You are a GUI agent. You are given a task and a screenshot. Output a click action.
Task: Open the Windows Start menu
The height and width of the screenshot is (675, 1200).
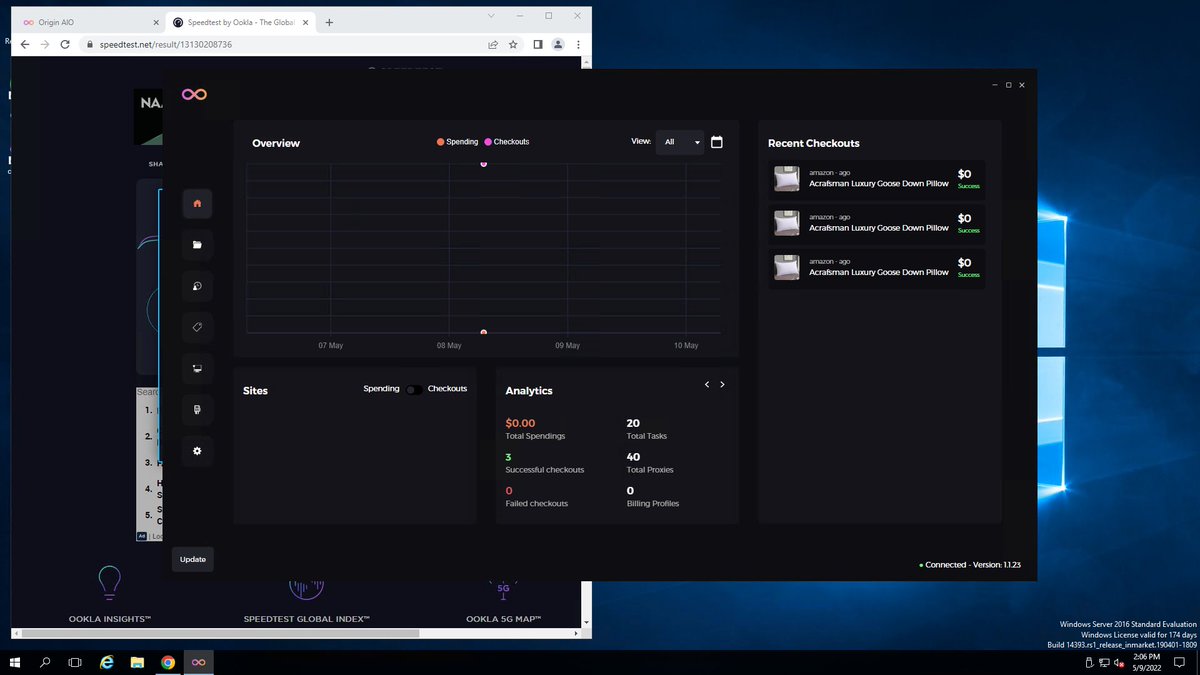15,662
